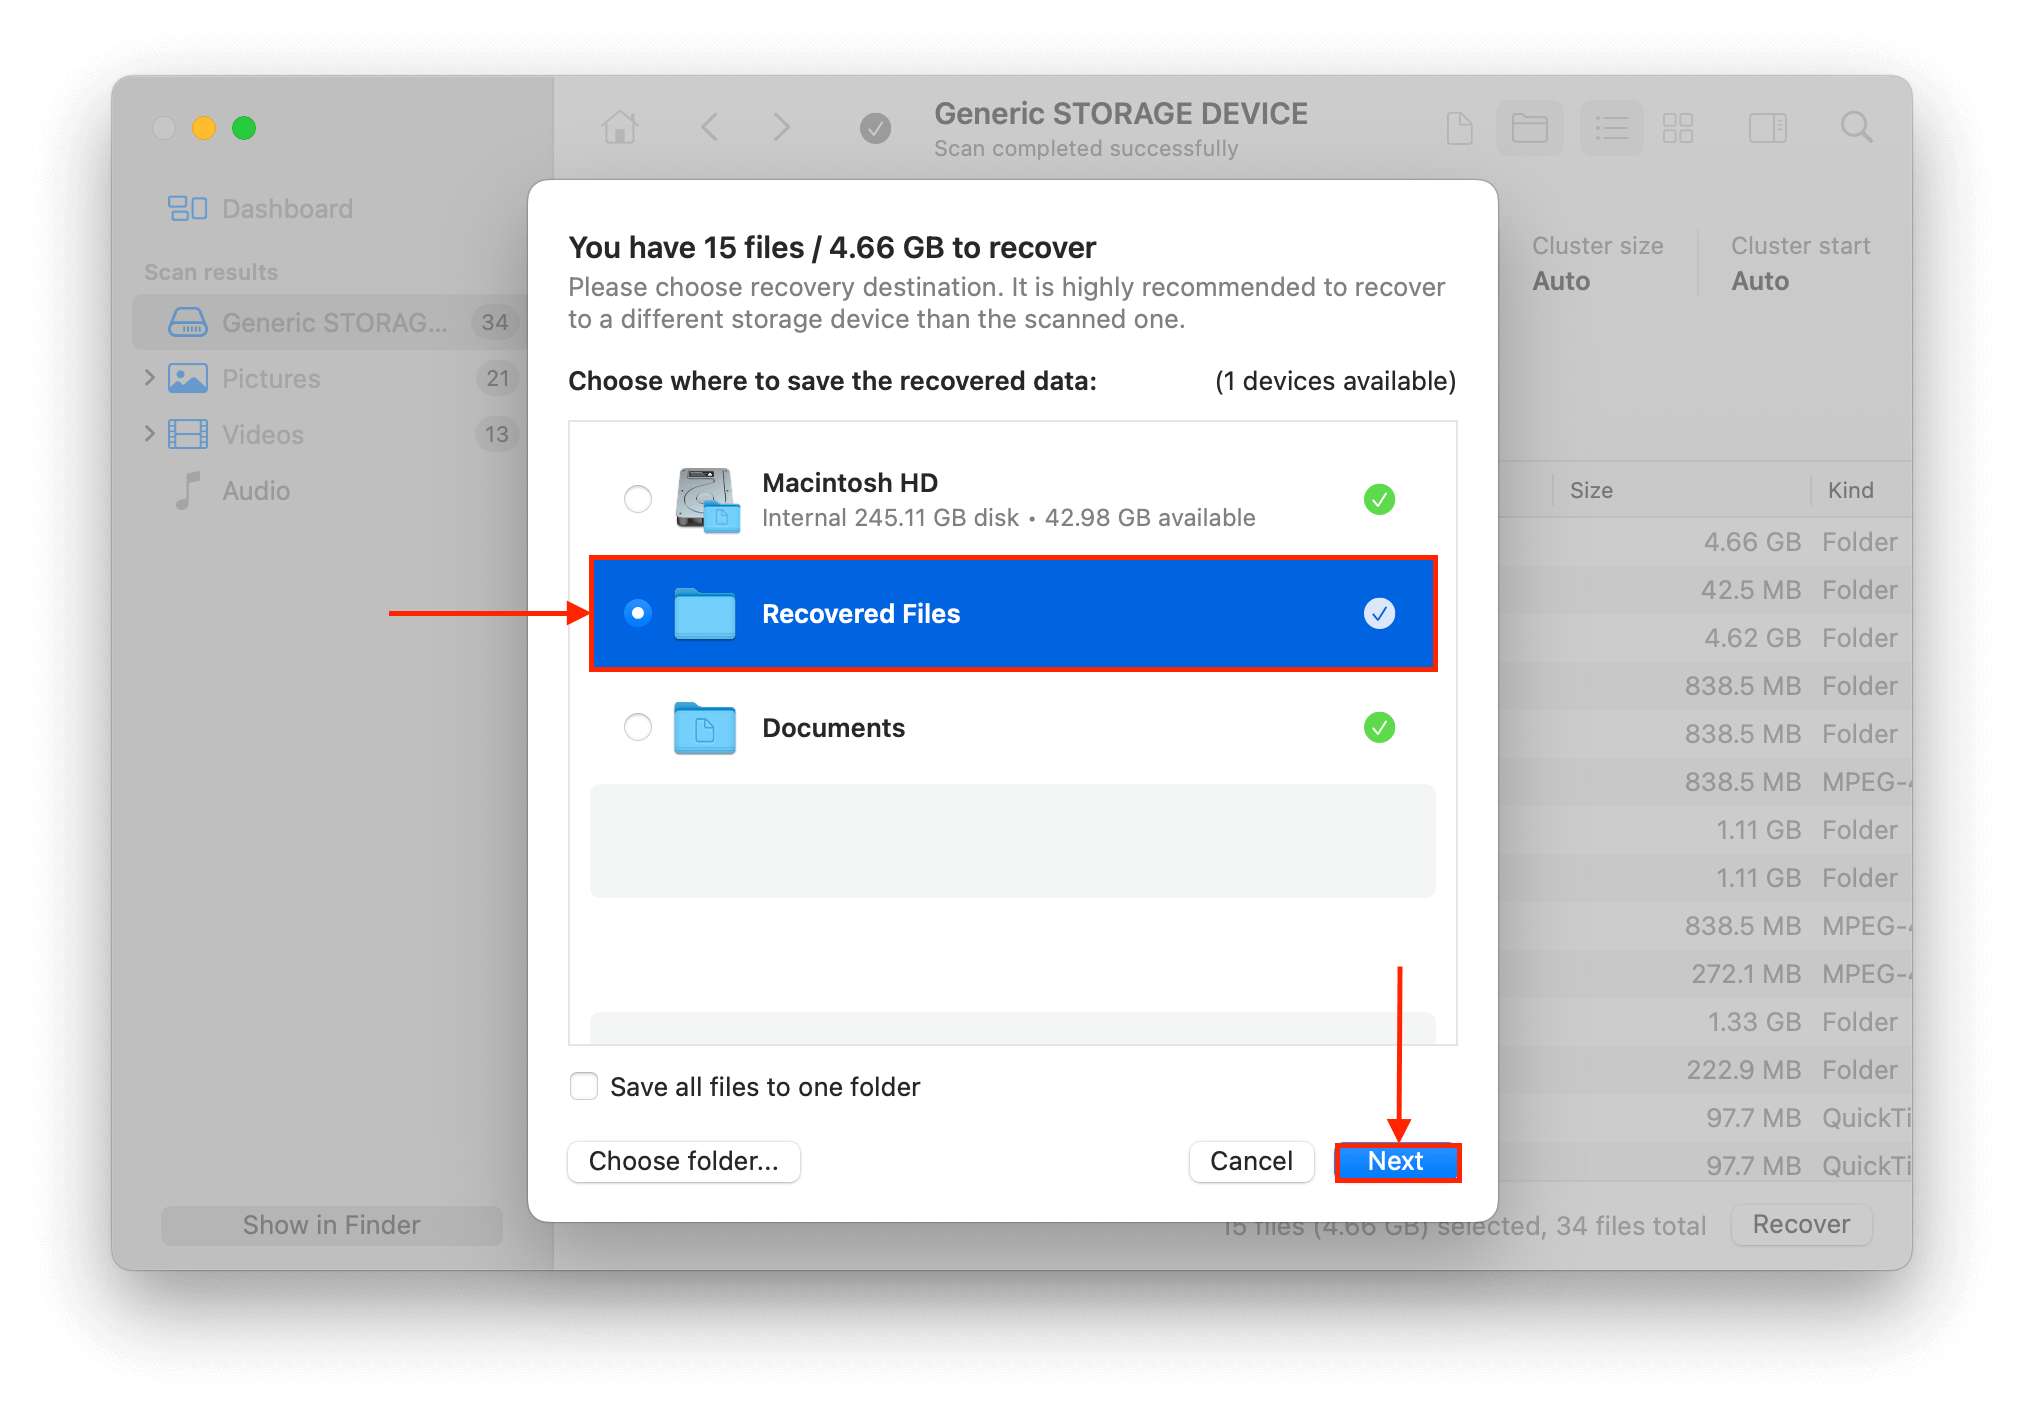Select the row showing 222.9 MB
Image resolution: width=2024 pixels, height=1418 pixels.
pyautogui.click(x=1706, y=1070)
